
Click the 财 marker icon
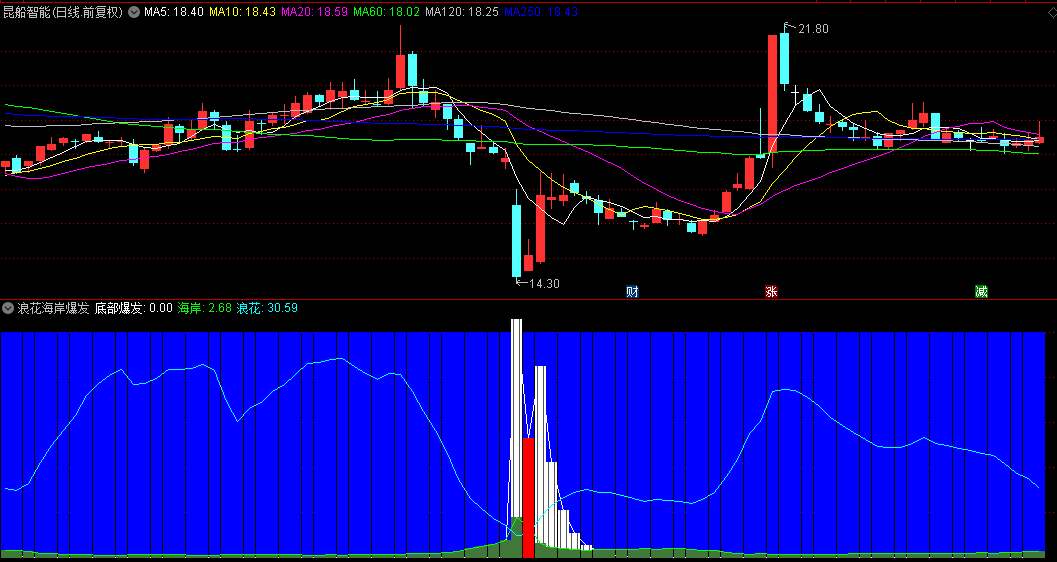632,292
